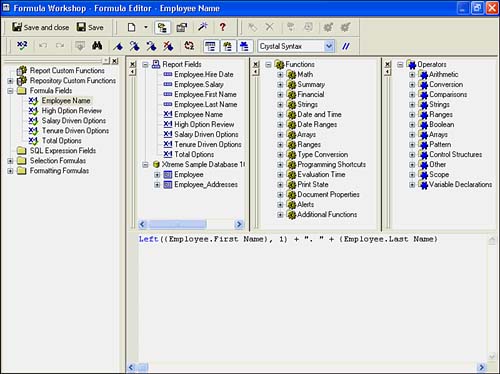Open Find with the binoculars icon
The width and height of the screenshot is (500, 374).
click(x=97, y=46)
